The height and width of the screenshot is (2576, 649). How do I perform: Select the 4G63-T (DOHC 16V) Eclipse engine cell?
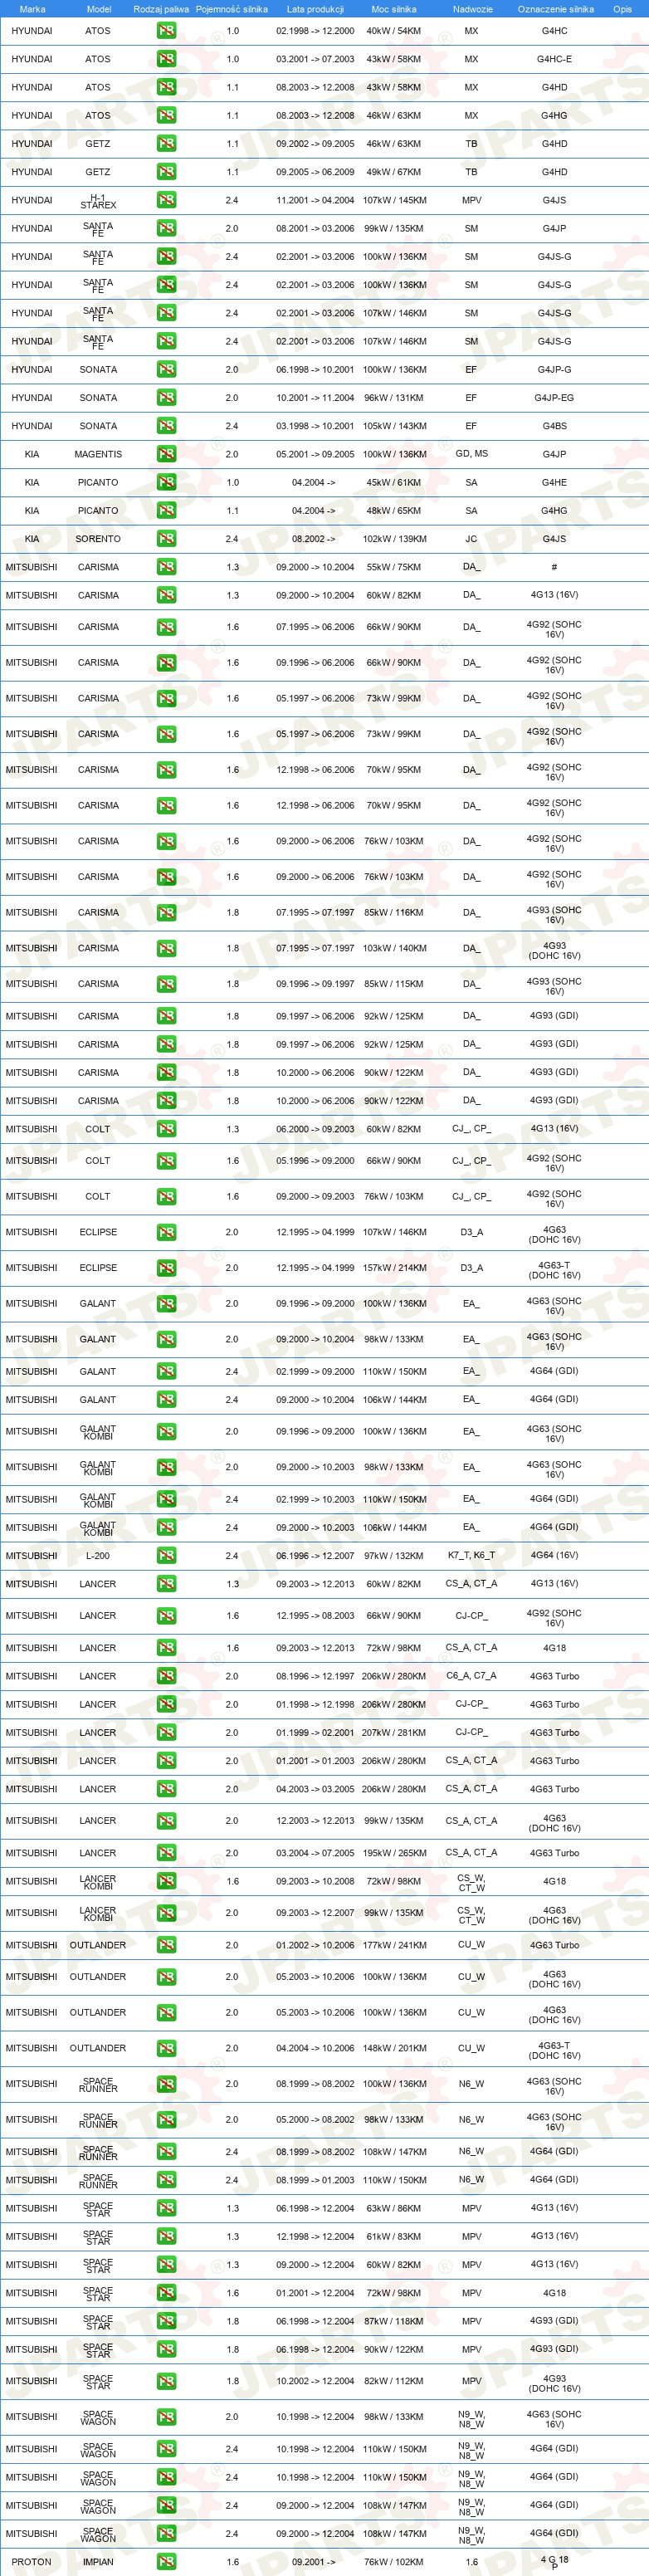(554, 1270)
